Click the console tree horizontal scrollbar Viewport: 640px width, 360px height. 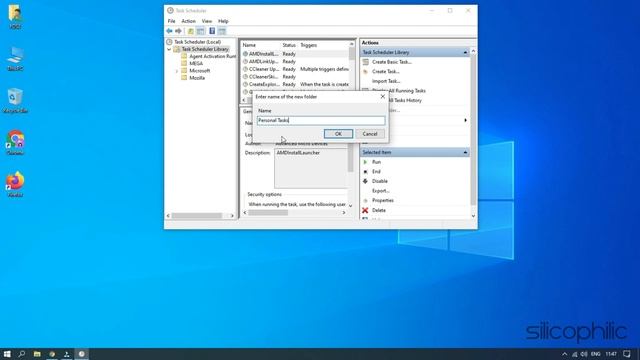pyautogui.click(x=200, y=216)
